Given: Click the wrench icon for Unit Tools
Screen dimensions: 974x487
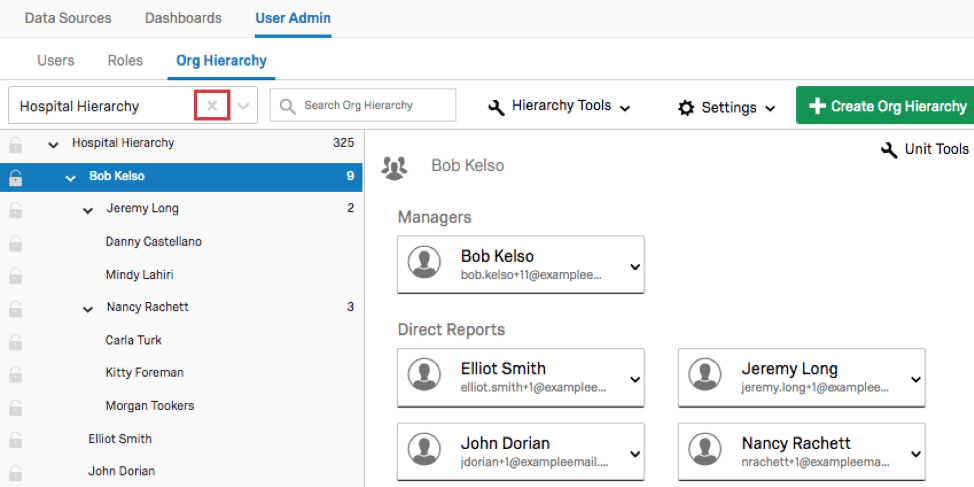Looking at the screenshot, I should [888, 149].
